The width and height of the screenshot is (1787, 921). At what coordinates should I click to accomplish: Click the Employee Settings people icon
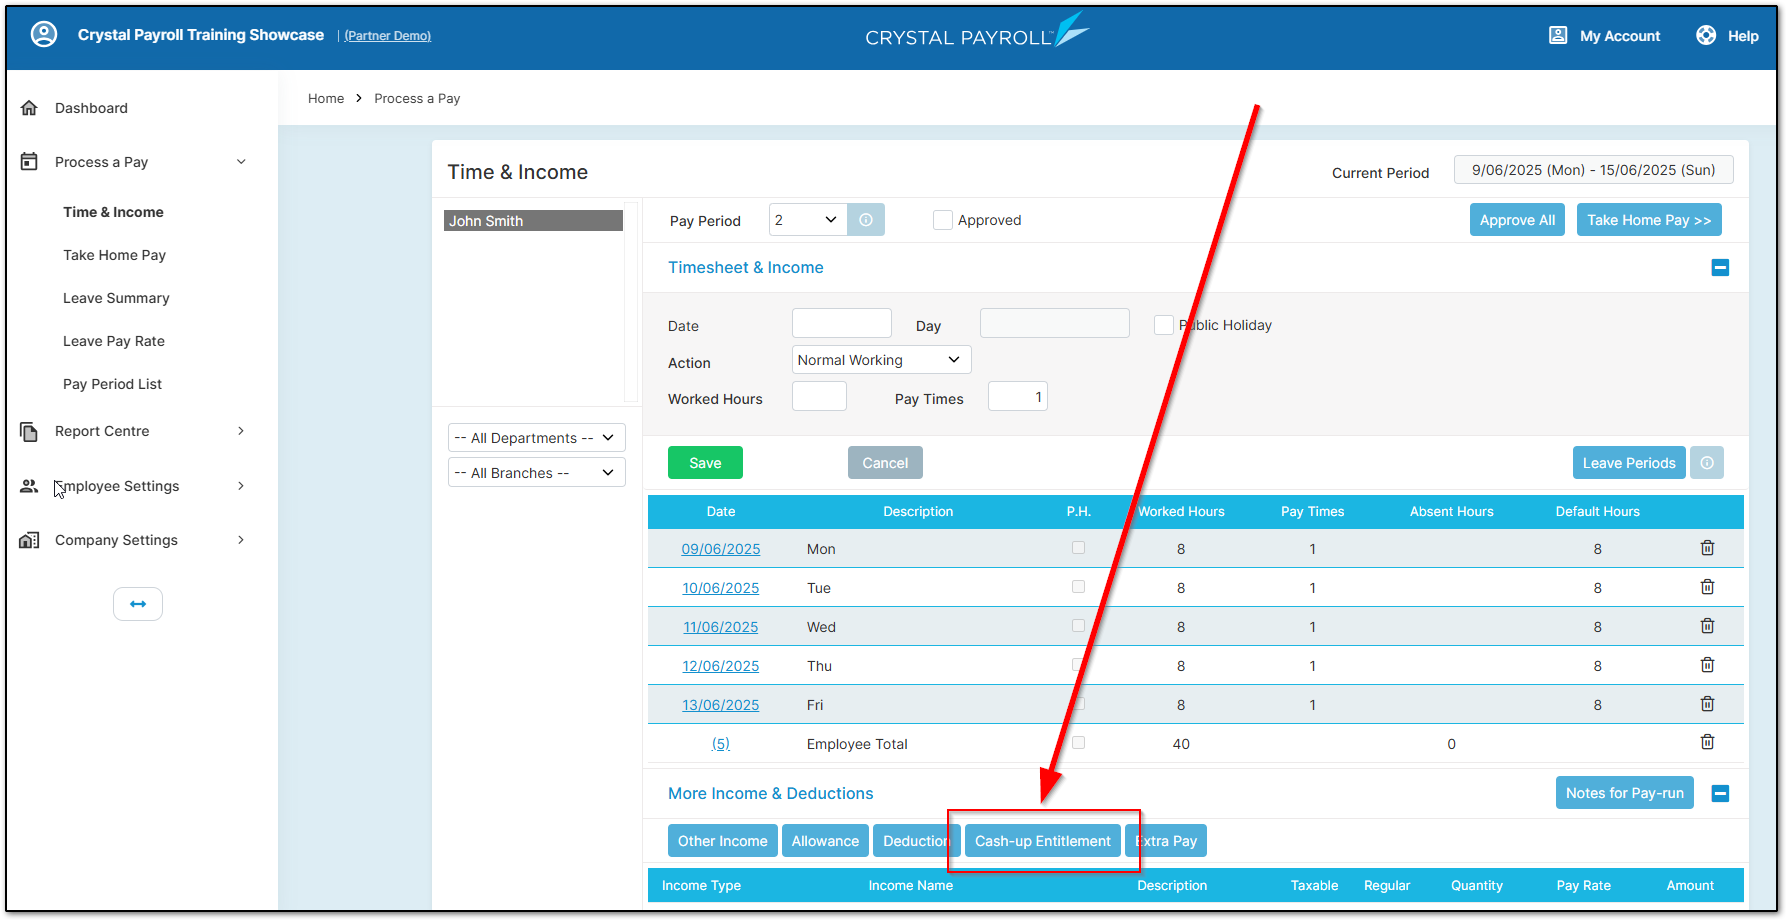point(29,486)
